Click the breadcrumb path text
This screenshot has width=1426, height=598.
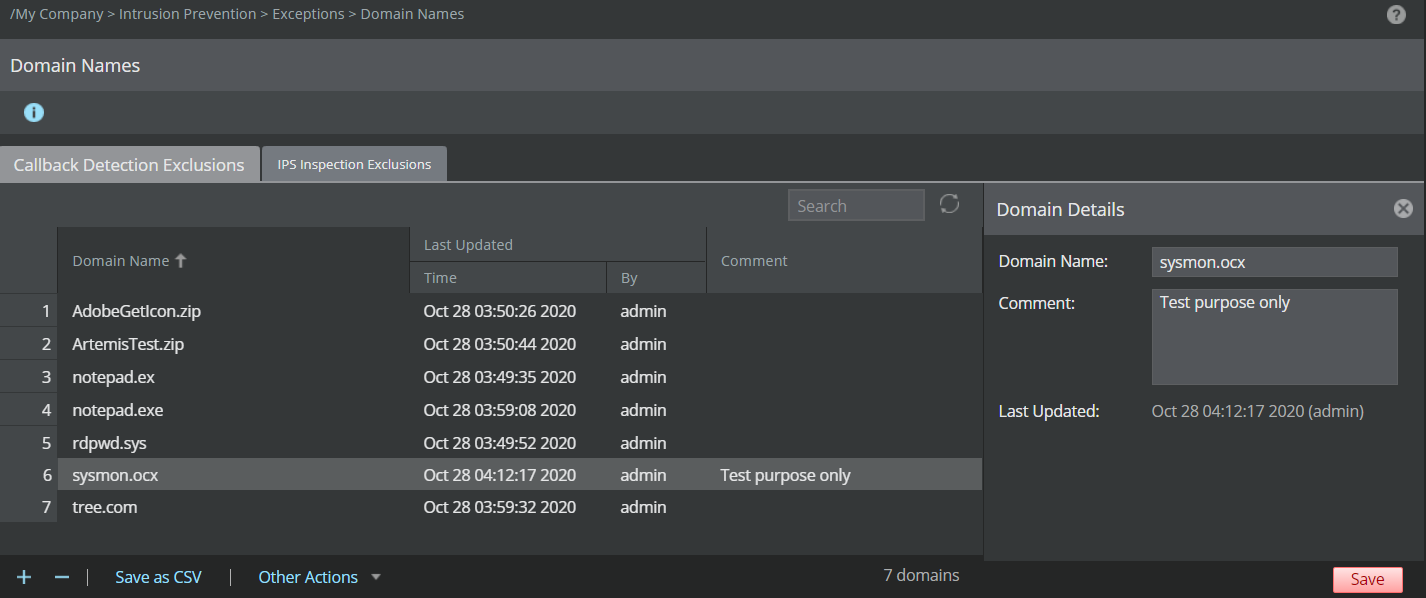tap(237, 14)
